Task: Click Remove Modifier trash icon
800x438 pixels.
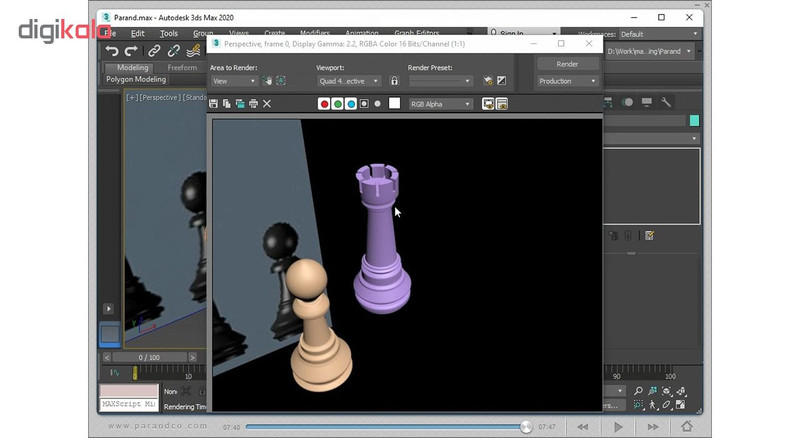Action: [628, 235]
